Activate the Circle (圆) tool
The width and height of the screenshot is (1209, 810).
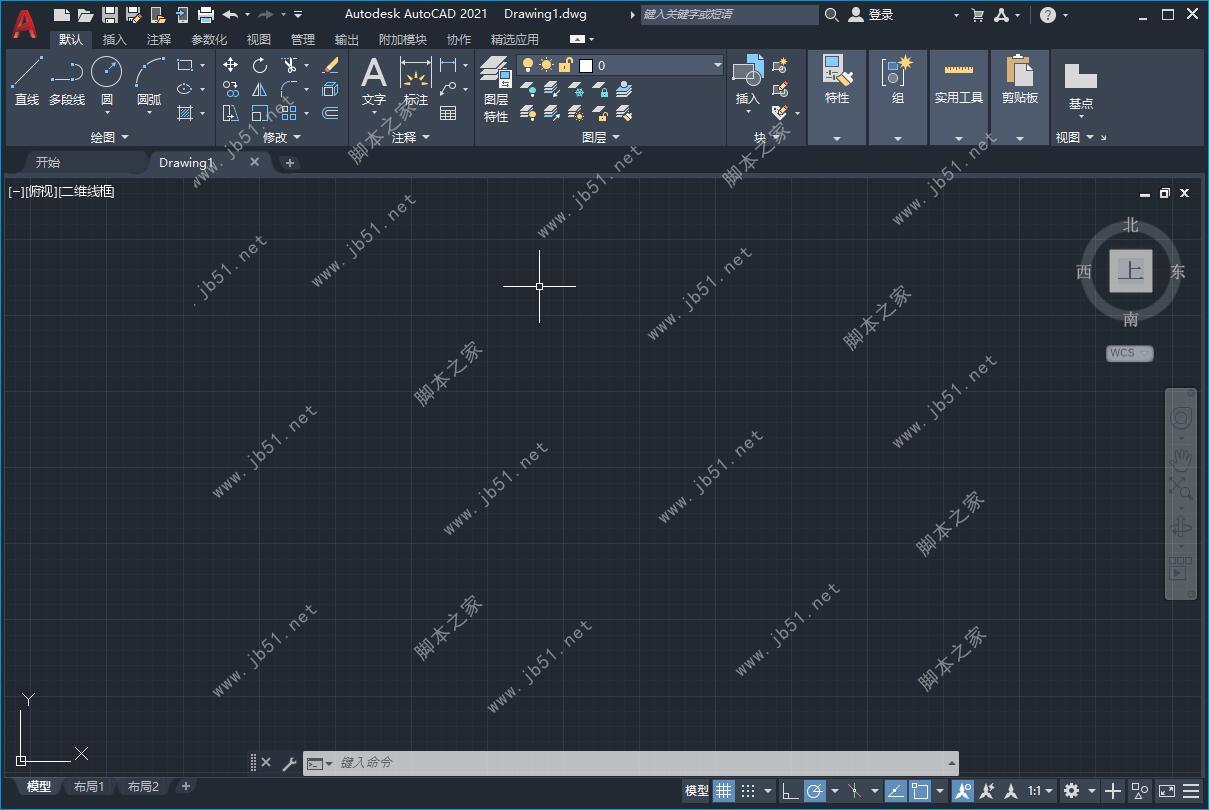coord(106,77)
